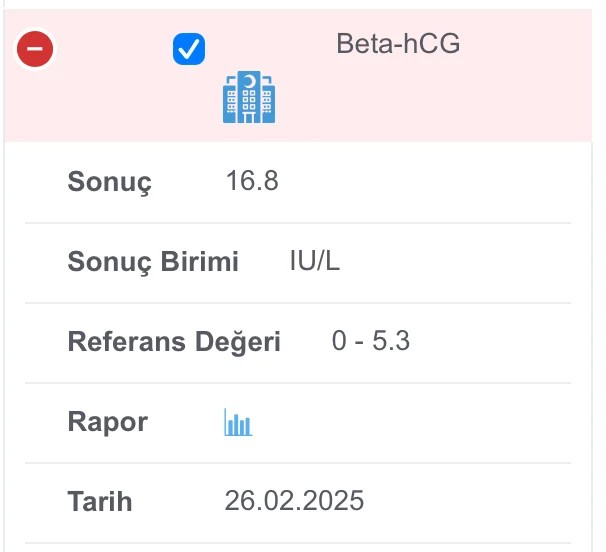Image resolution: width=606 pixels, height=552 pixels.
Task: Select the Rapor label
Action: pos(107,422)
